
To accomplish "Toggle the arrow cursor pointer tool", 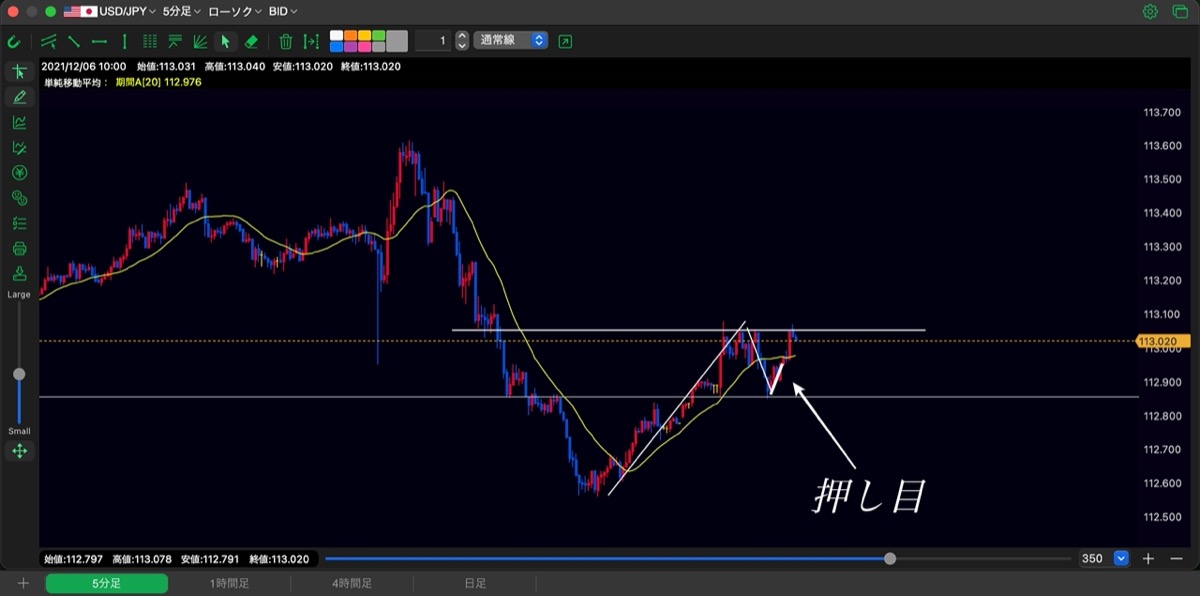I will pyautogui.click(x=225, y=41).
